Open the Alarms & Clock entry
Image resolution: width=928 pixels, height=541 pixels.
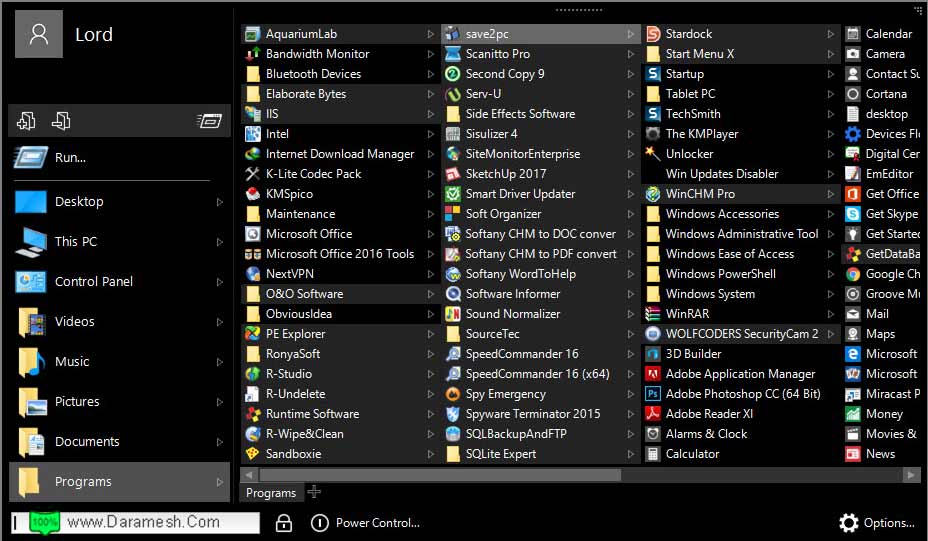click(740, 434)
